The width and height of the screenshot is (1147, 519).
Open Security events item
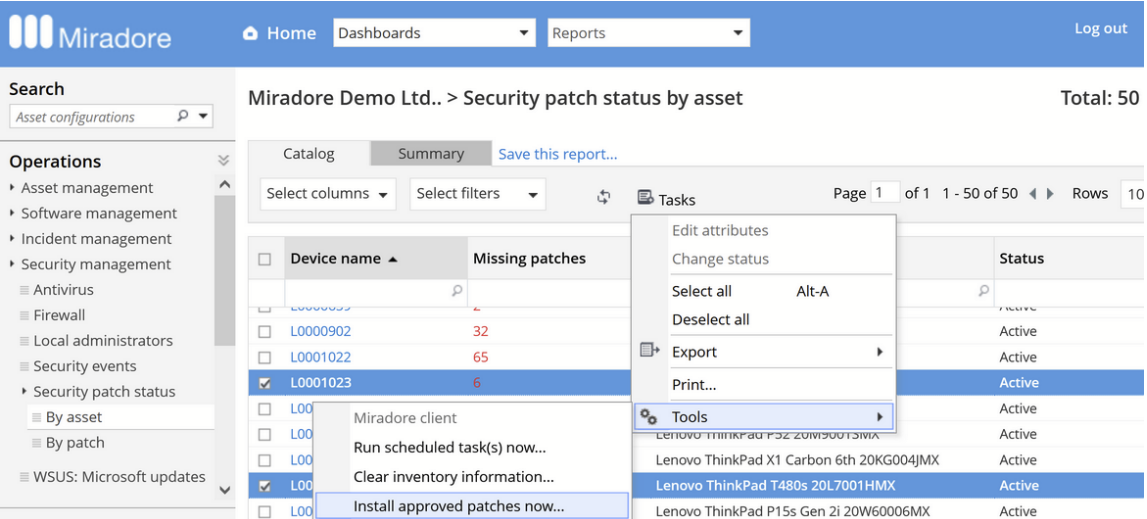(84, 367)
